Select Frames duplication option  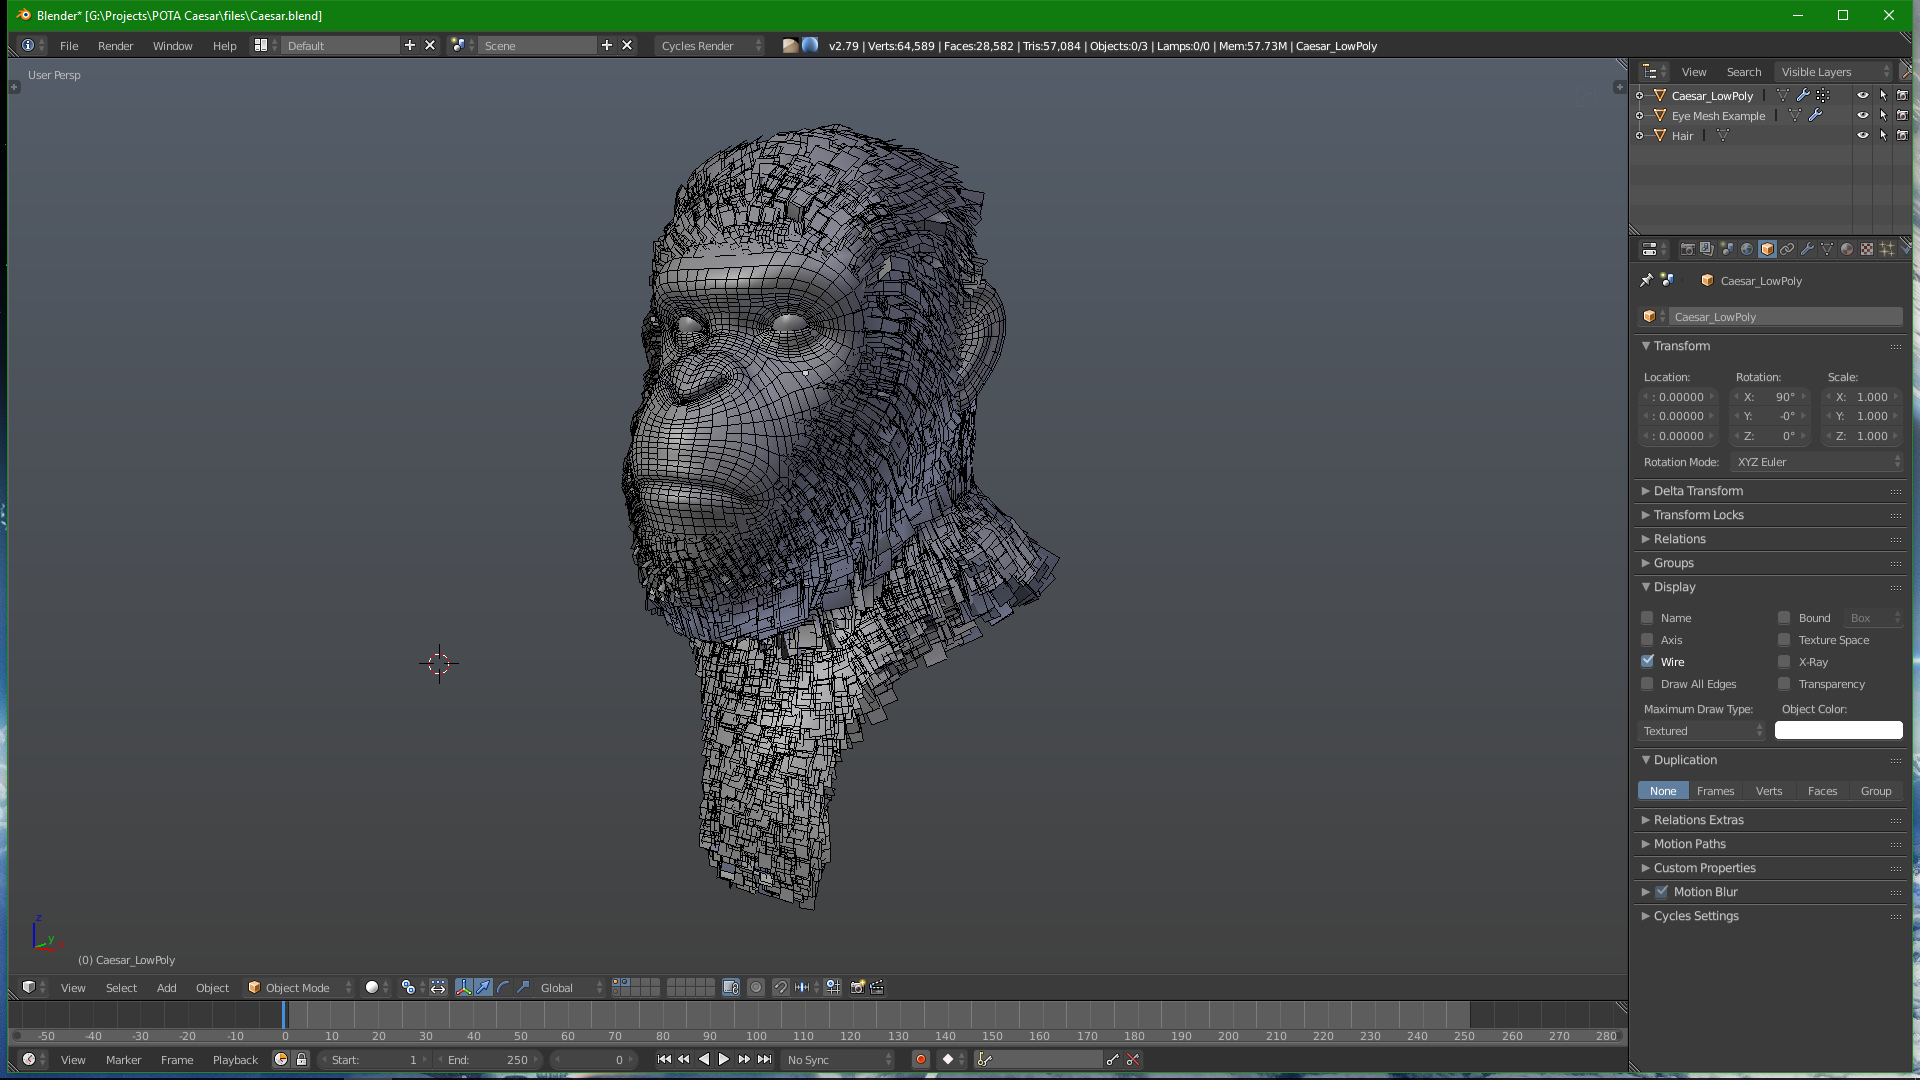pos(1715,791)
